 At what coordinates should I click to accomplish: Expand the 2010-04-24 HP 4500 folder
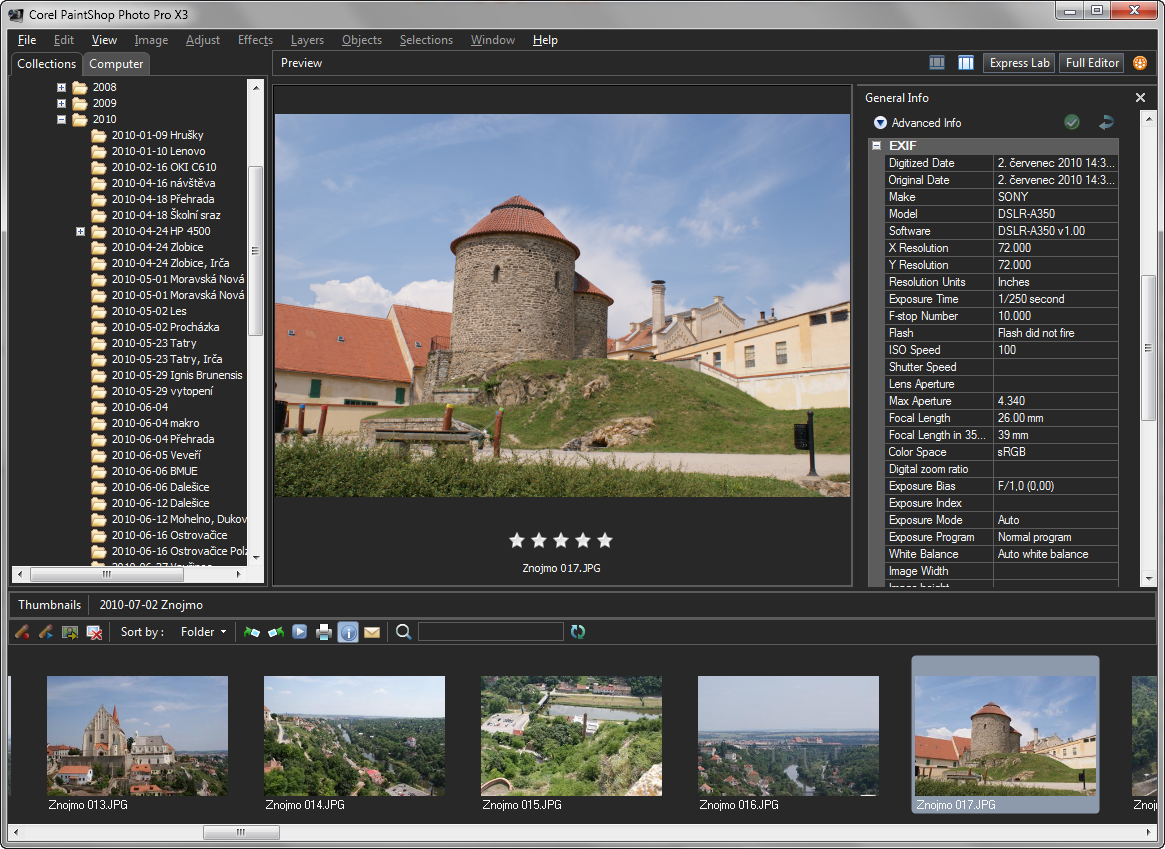80,231
